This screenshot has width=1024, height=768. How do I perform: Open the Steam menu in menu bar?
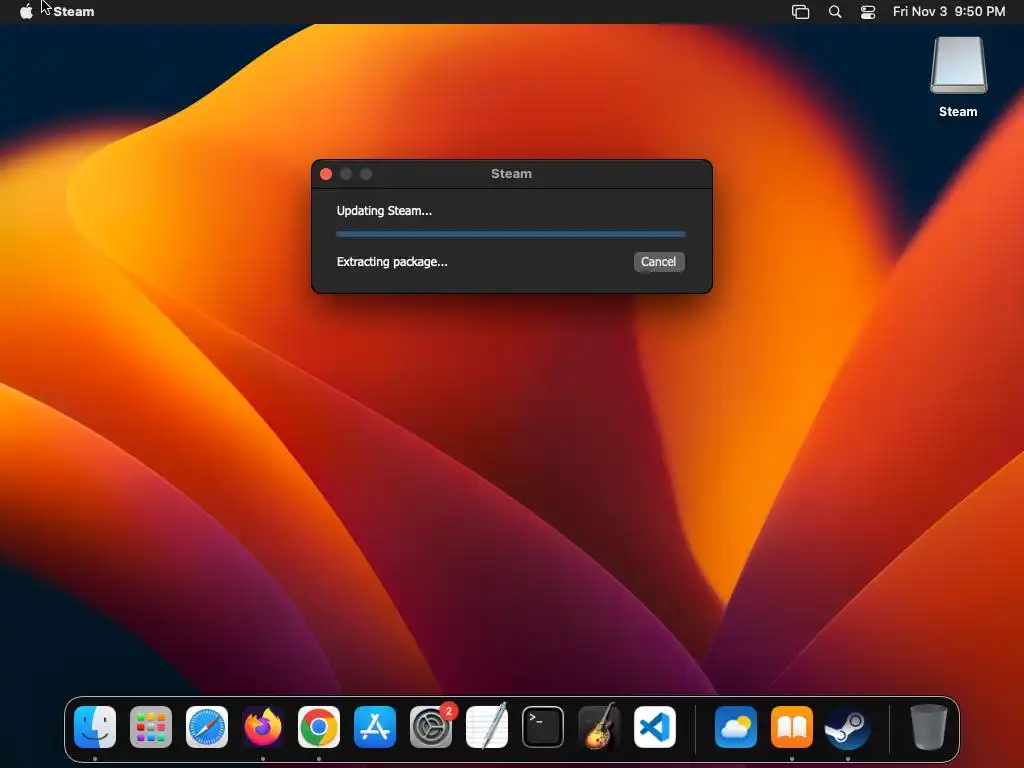[x=74, y=11]
